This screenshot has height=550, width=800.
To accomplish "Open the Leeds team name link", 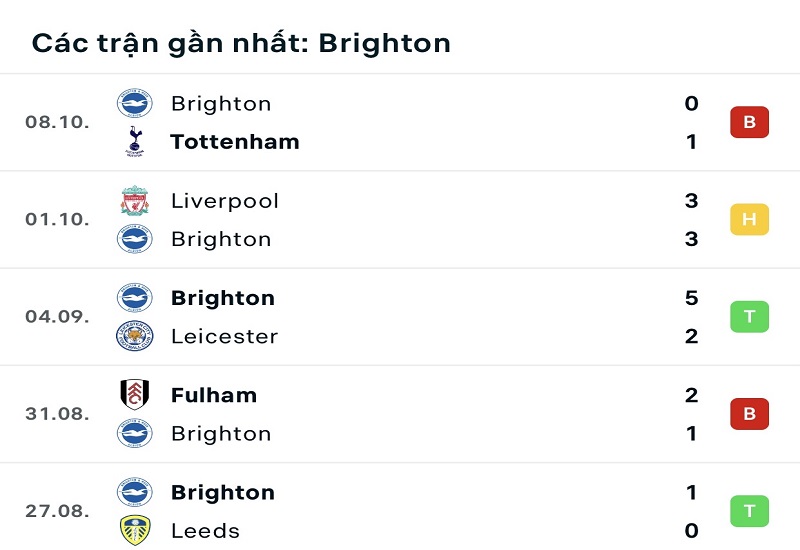I will tap(206, 531).
